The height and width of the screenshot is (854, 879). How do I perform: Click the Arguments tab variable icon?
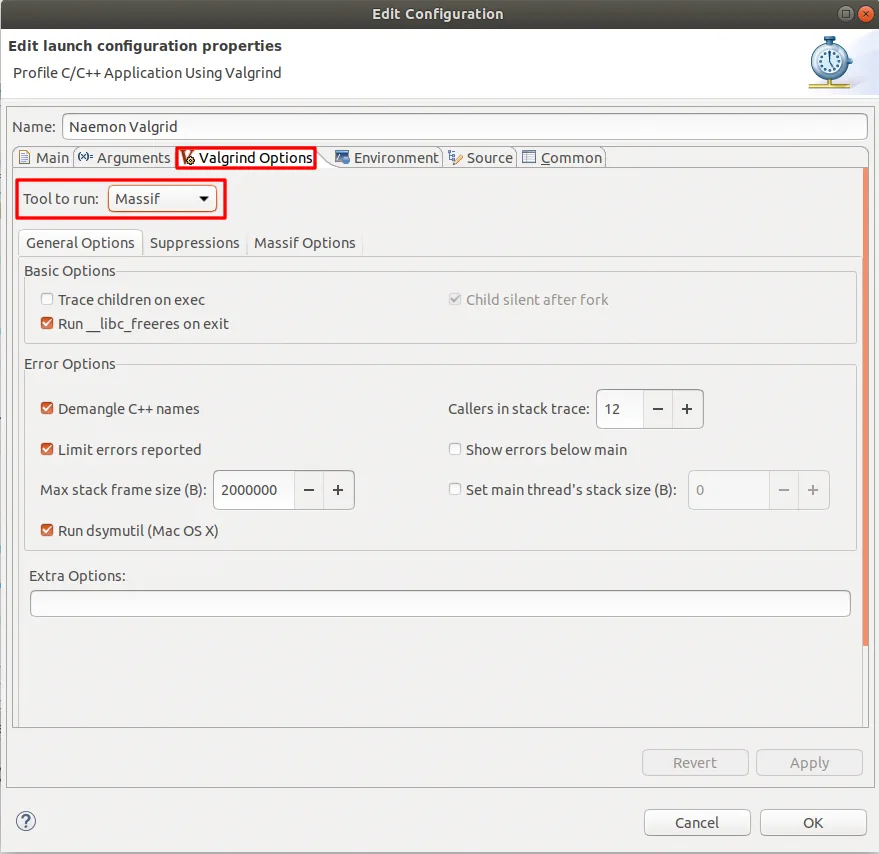85,156
